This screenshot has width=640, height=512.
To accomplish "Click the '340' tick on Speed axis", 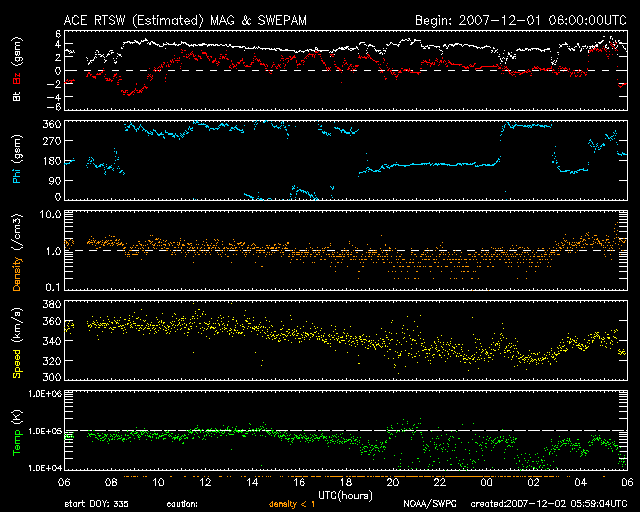I will pyautogui.click(x=52, y=341).
